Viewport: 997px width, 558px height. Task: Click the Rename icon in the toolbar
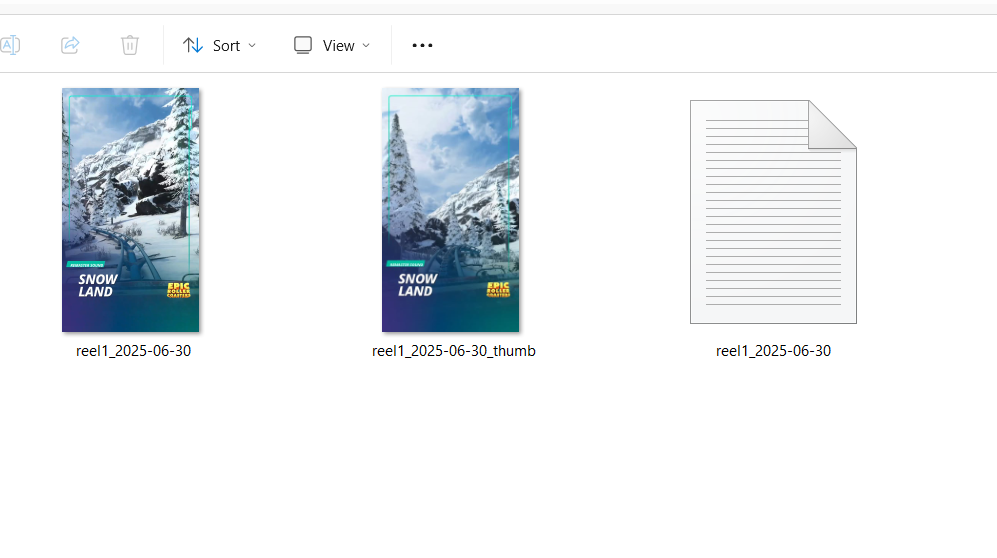[x=10, y=45]
